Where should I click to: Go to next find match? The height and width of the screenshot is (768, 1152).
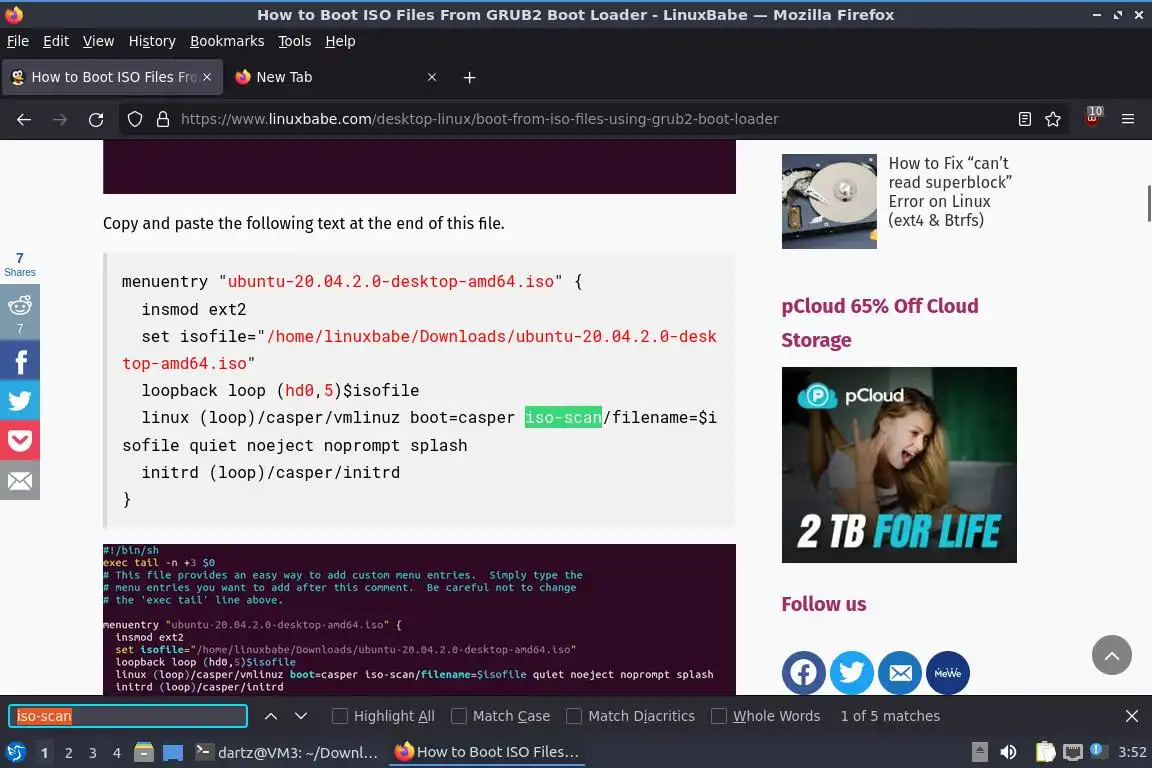coord(300,716)
